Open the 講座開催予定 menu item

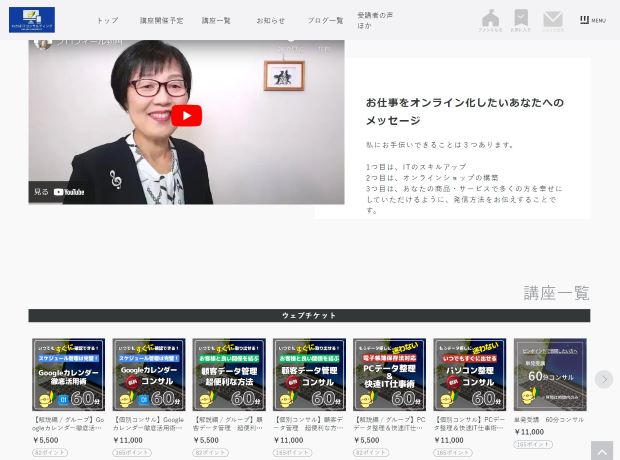[161, 20]
